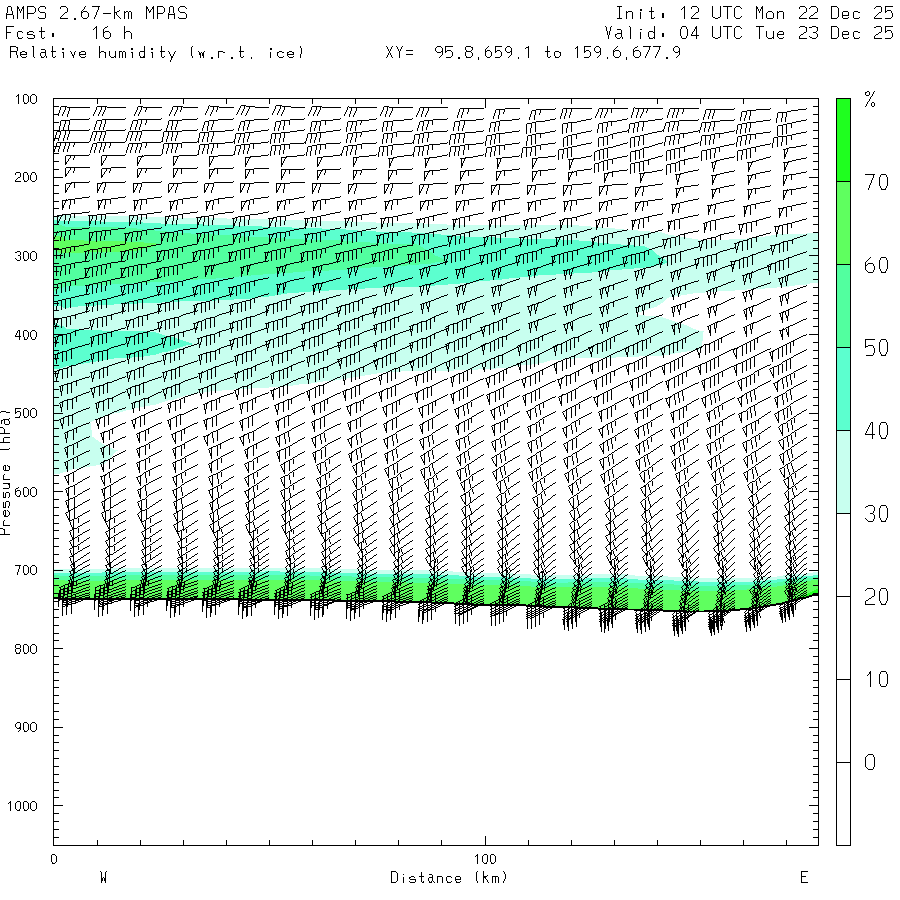Screen dimensions: 900x900
Task: Click the colorbar value label '50'
Action: [876, 348]
